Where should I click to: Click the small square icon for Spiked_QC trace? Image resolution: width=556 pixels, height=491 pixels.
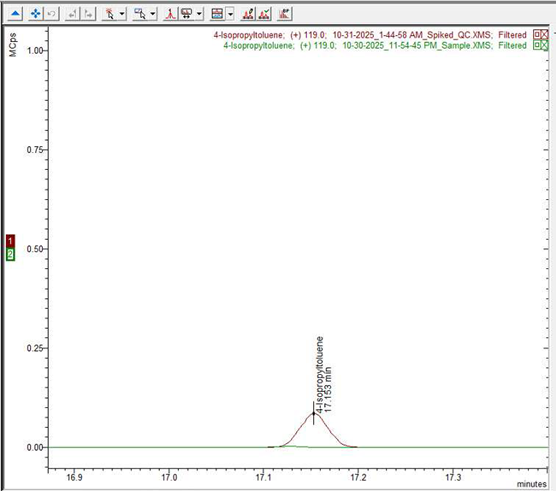point(536,34)
